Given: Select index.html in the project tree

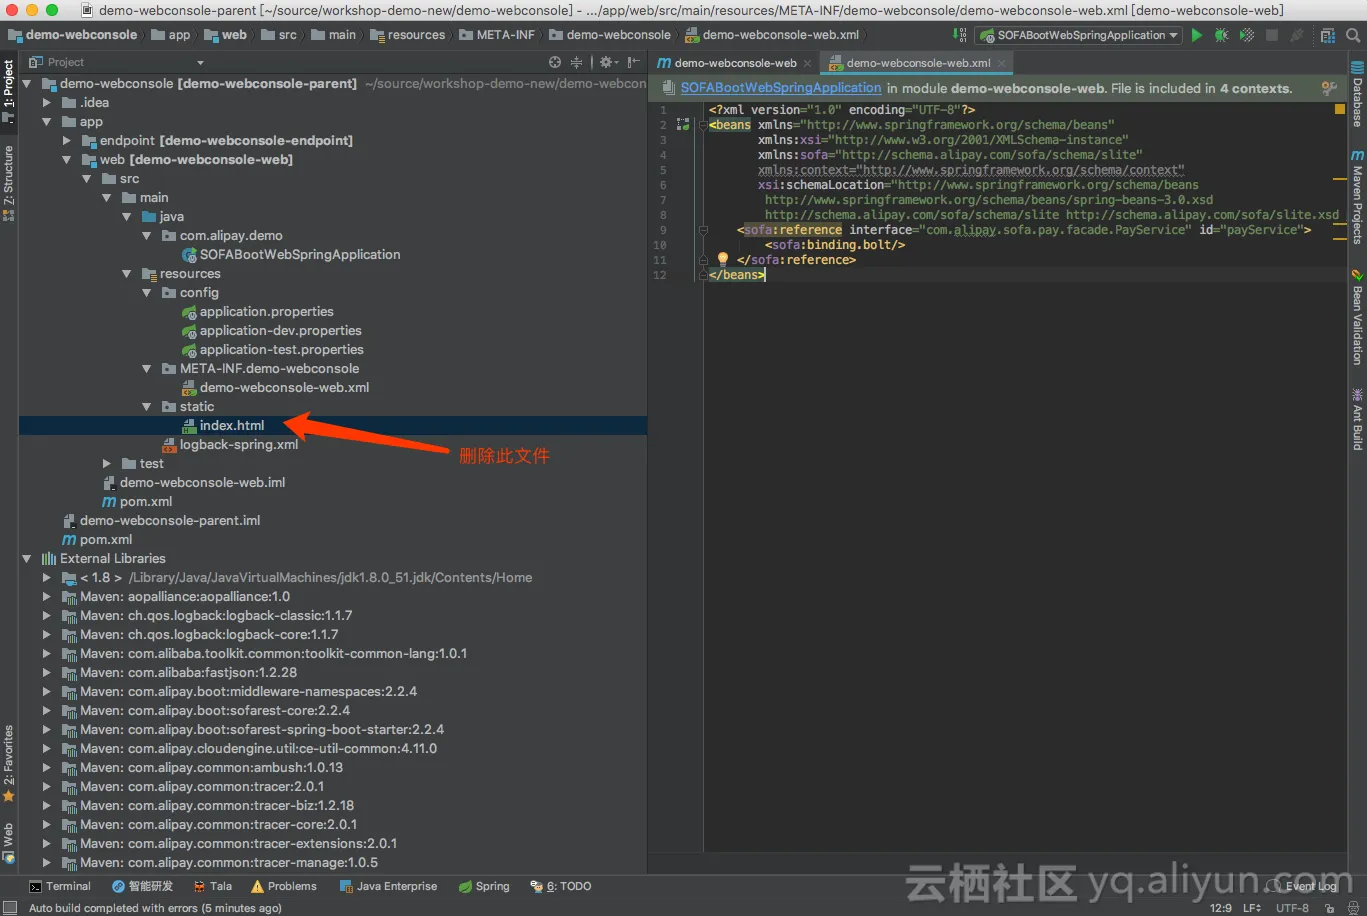Looking at the screenshot, I should (x=232, y=425).
